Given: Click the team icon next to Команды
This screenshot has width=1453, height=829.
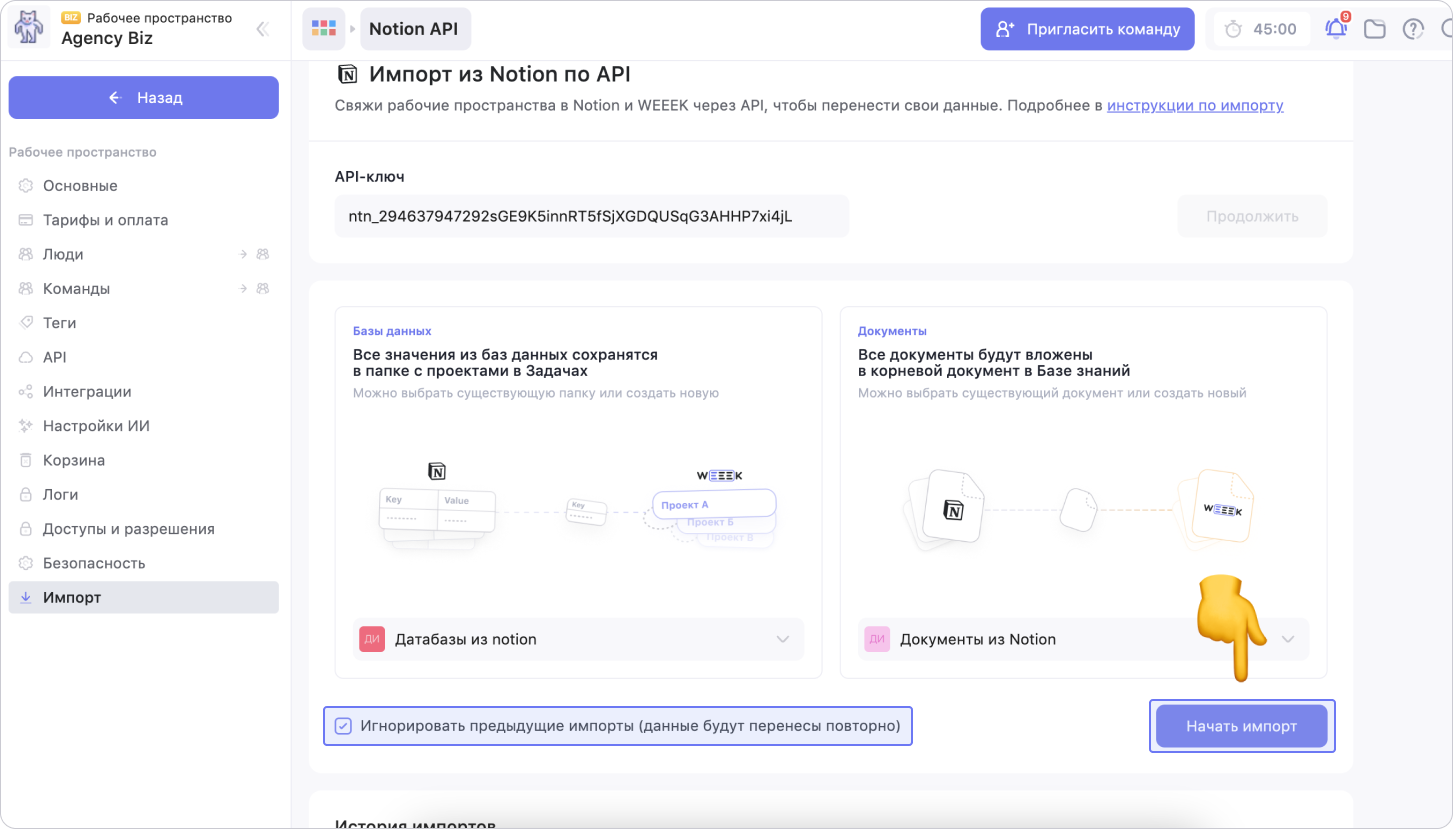Looking at the screenshot, I should pos(263,289).
